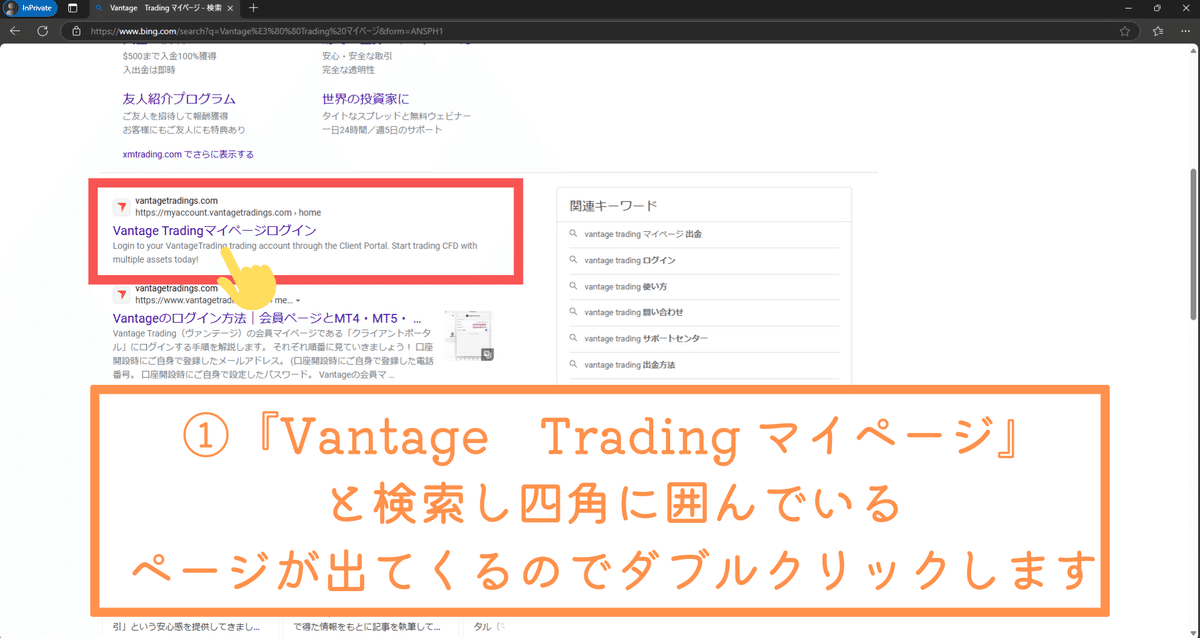Click '関連キーワード' heading
1200x638 pixels.
point(613,206)
